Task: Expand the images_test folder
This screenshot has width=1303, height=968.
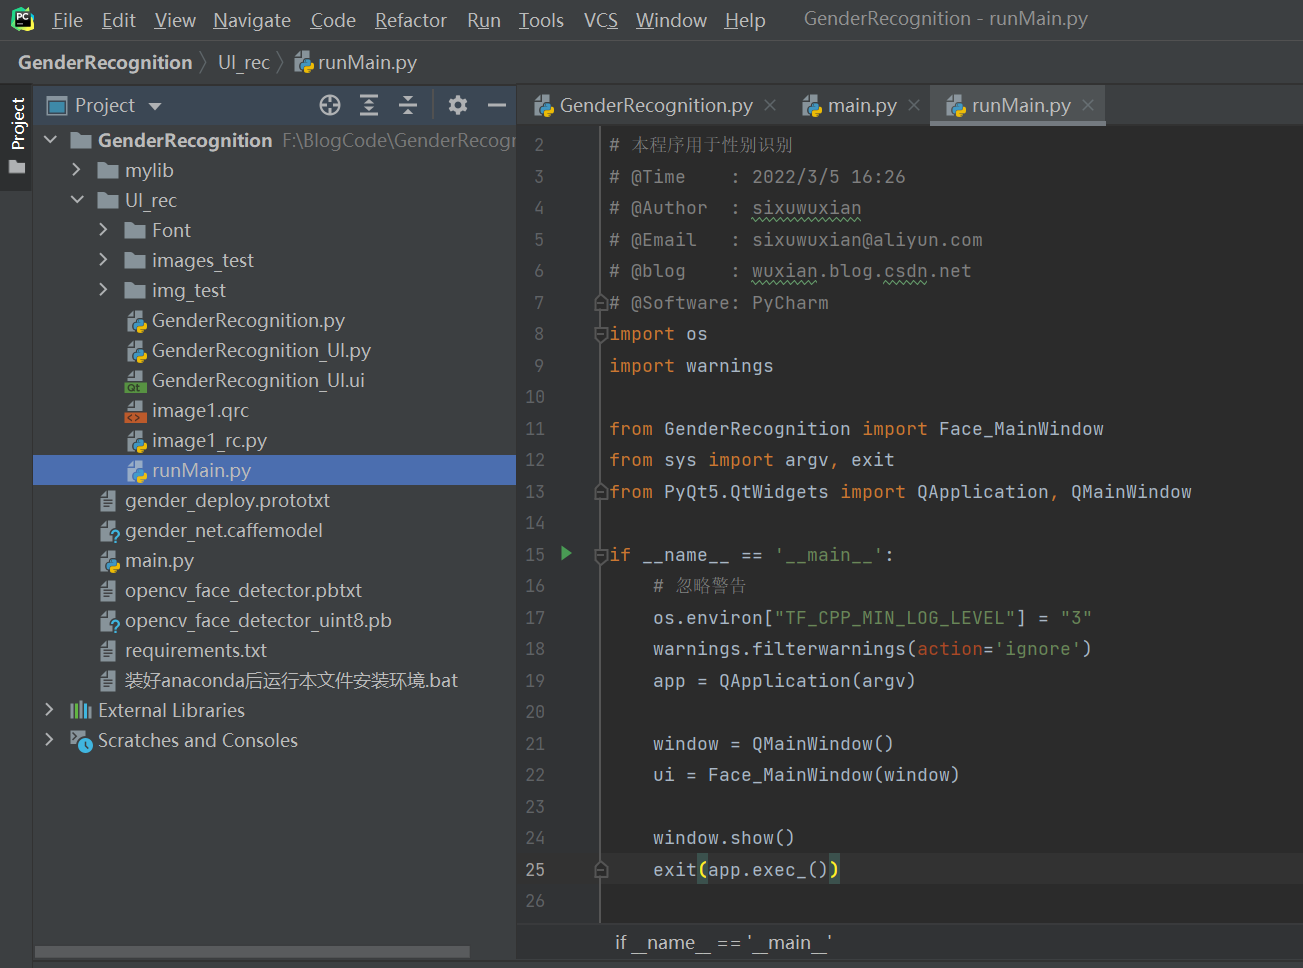Action: tap(104, 260)
